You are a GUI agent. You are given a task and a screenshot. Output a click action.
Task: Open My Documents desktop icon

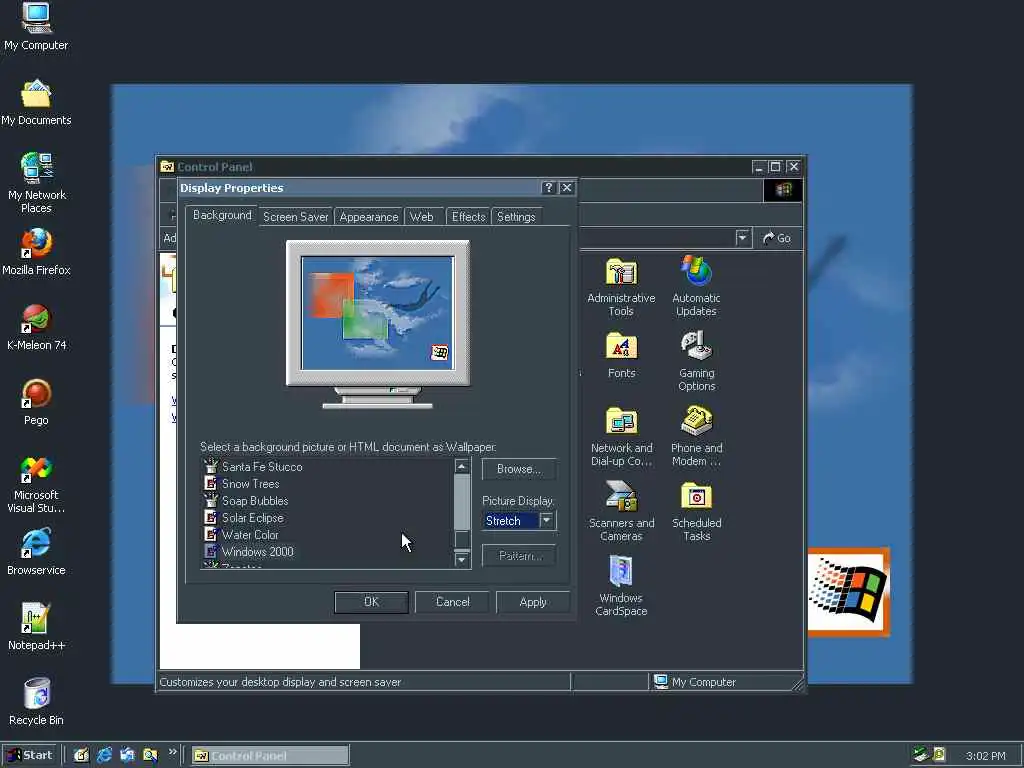tap(36, 103)
